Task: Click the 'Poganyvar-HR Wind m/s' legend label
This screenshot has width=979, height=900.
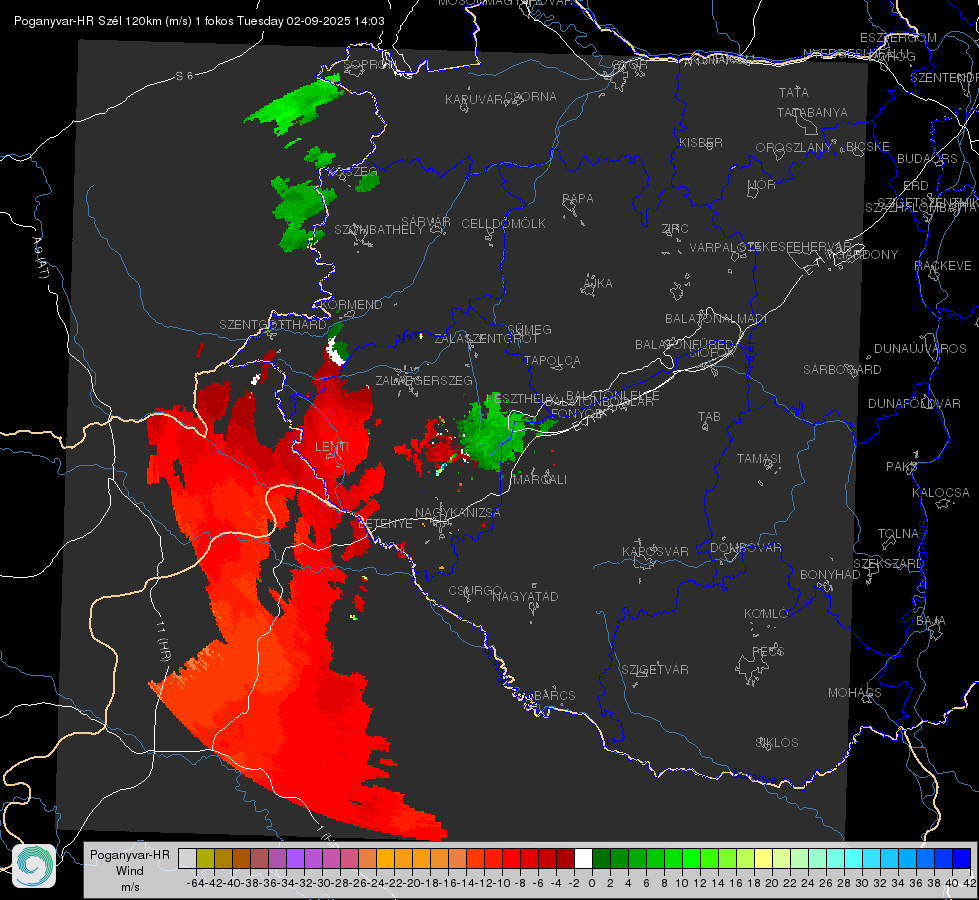Action: click(x=130, y=871)
